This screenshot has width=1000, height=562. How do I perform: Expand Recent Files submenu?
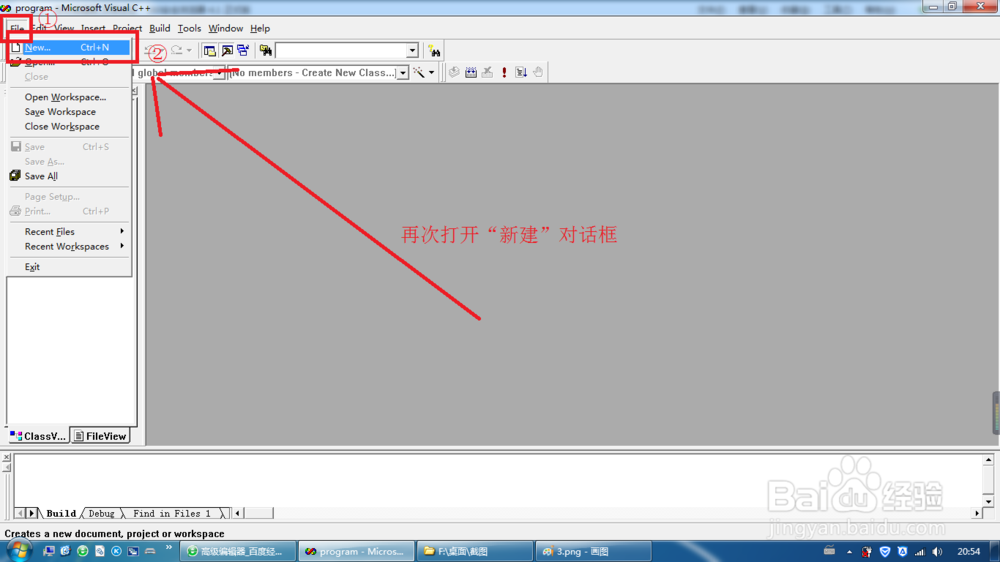tap(69, 232)
